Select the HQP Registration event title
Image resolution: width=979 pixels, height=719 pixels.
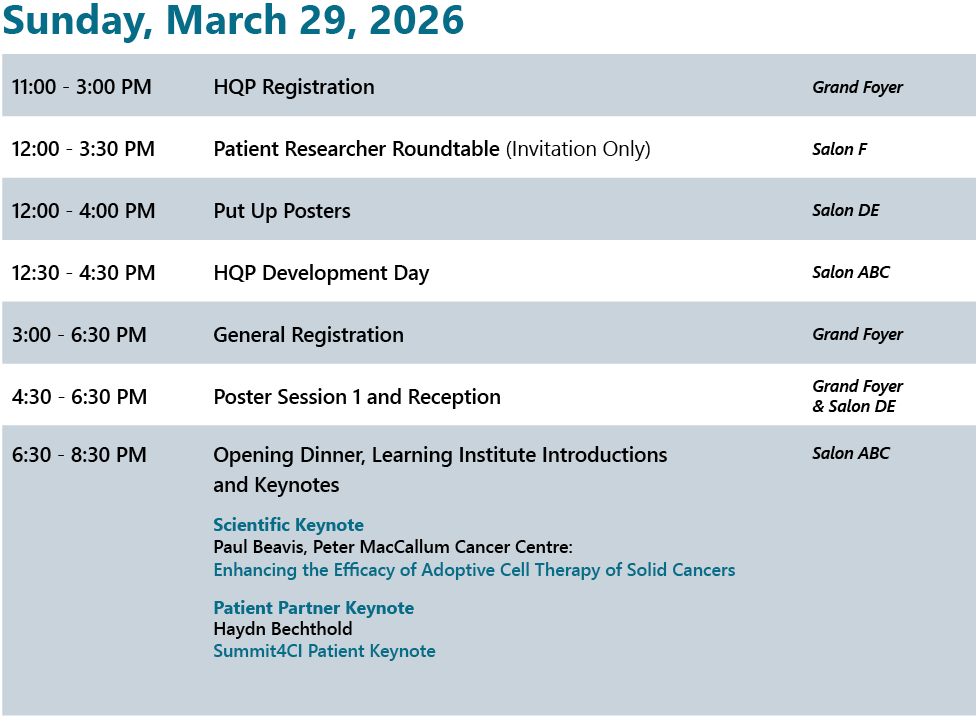click(294, 87)
